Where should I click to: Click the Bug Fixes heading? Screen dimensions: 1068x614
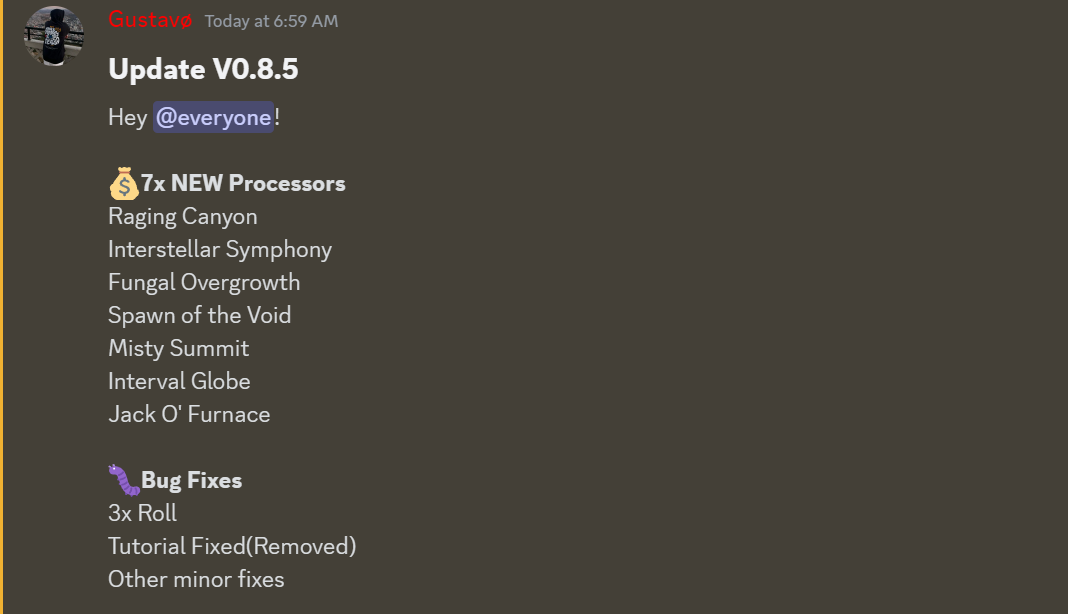click(191, 480)
